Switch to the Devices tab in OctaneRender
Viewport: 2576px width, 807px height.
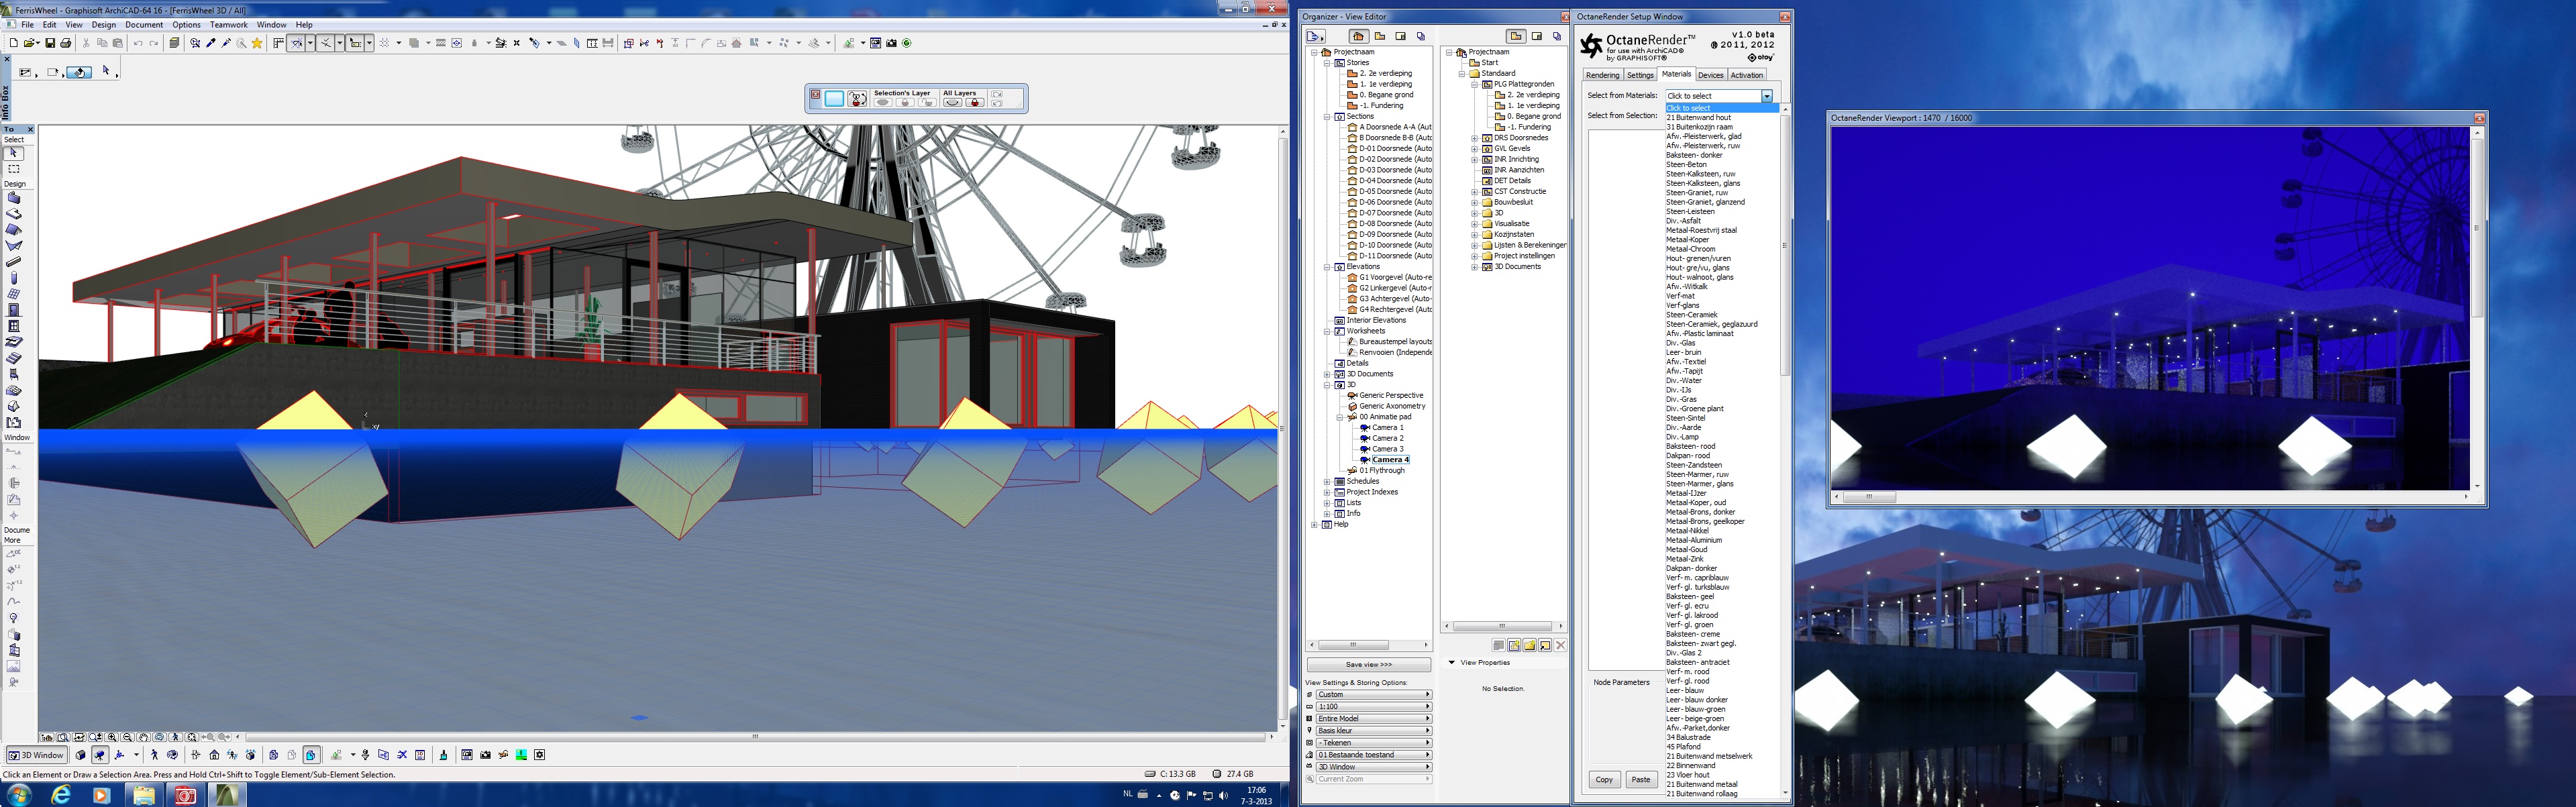pyautogui.click(x=1710, y=75)
